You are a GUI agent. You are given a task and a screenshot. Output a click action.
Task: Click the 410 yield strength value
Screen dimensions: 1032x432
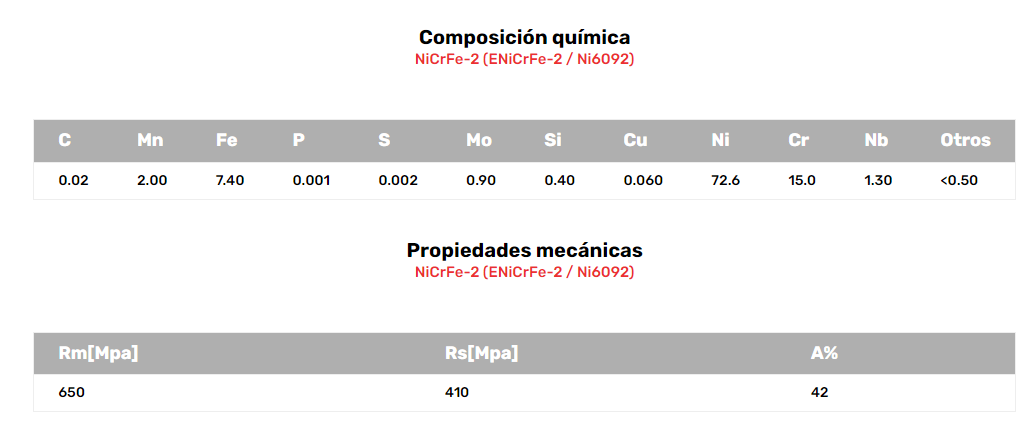pos(457,392)
